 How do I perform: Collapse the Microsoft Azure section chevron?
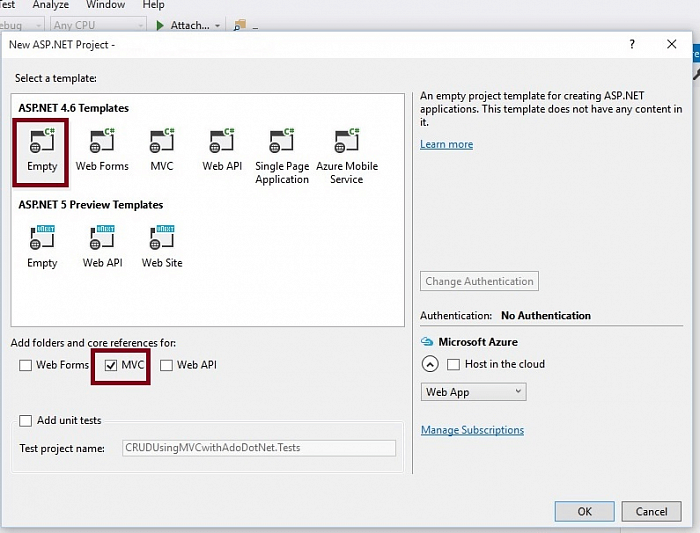(430, 364)
